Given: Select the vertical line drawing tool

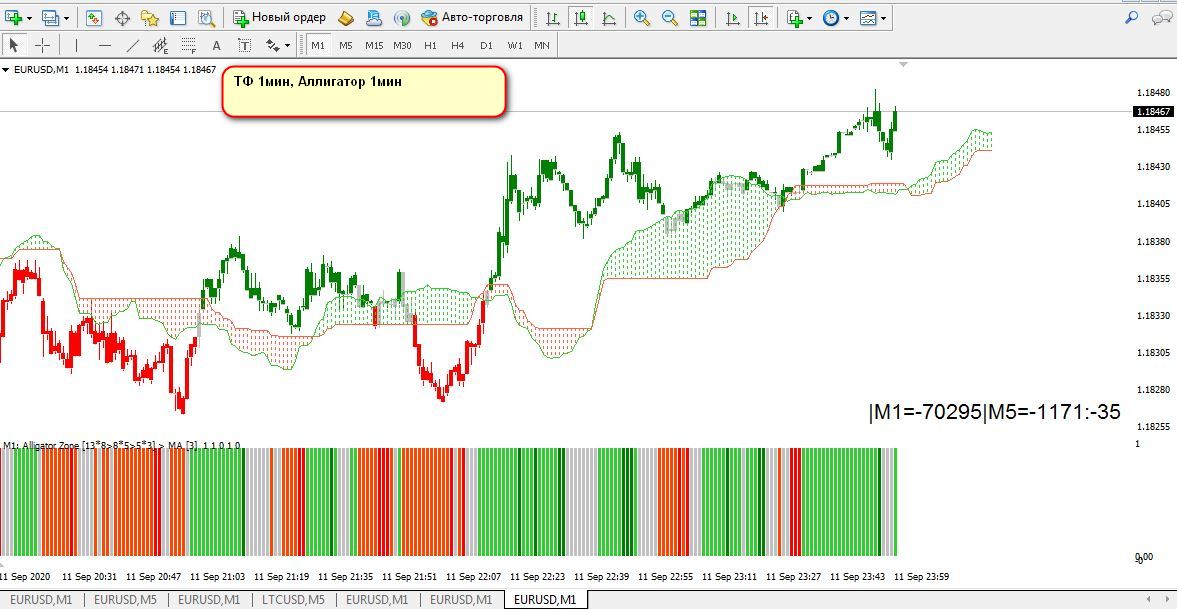Looking at the screenshot, I should click(76, 45).
